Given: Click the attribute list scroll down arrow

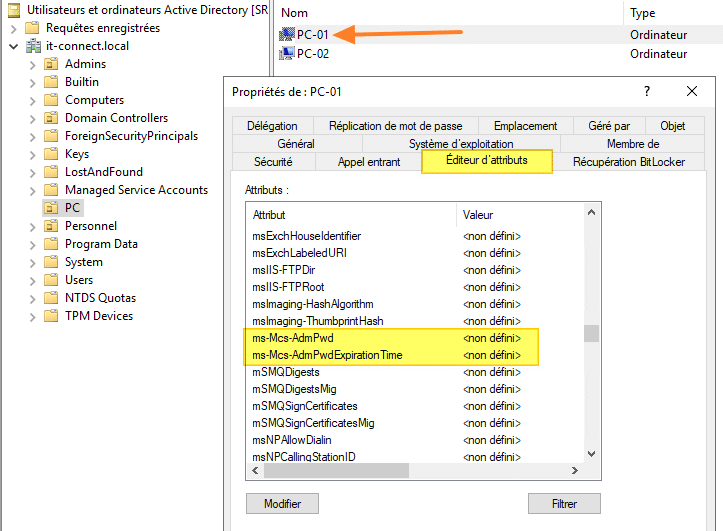Looking at the screenshot, I should pyautogui.click(x=592, y=454).
